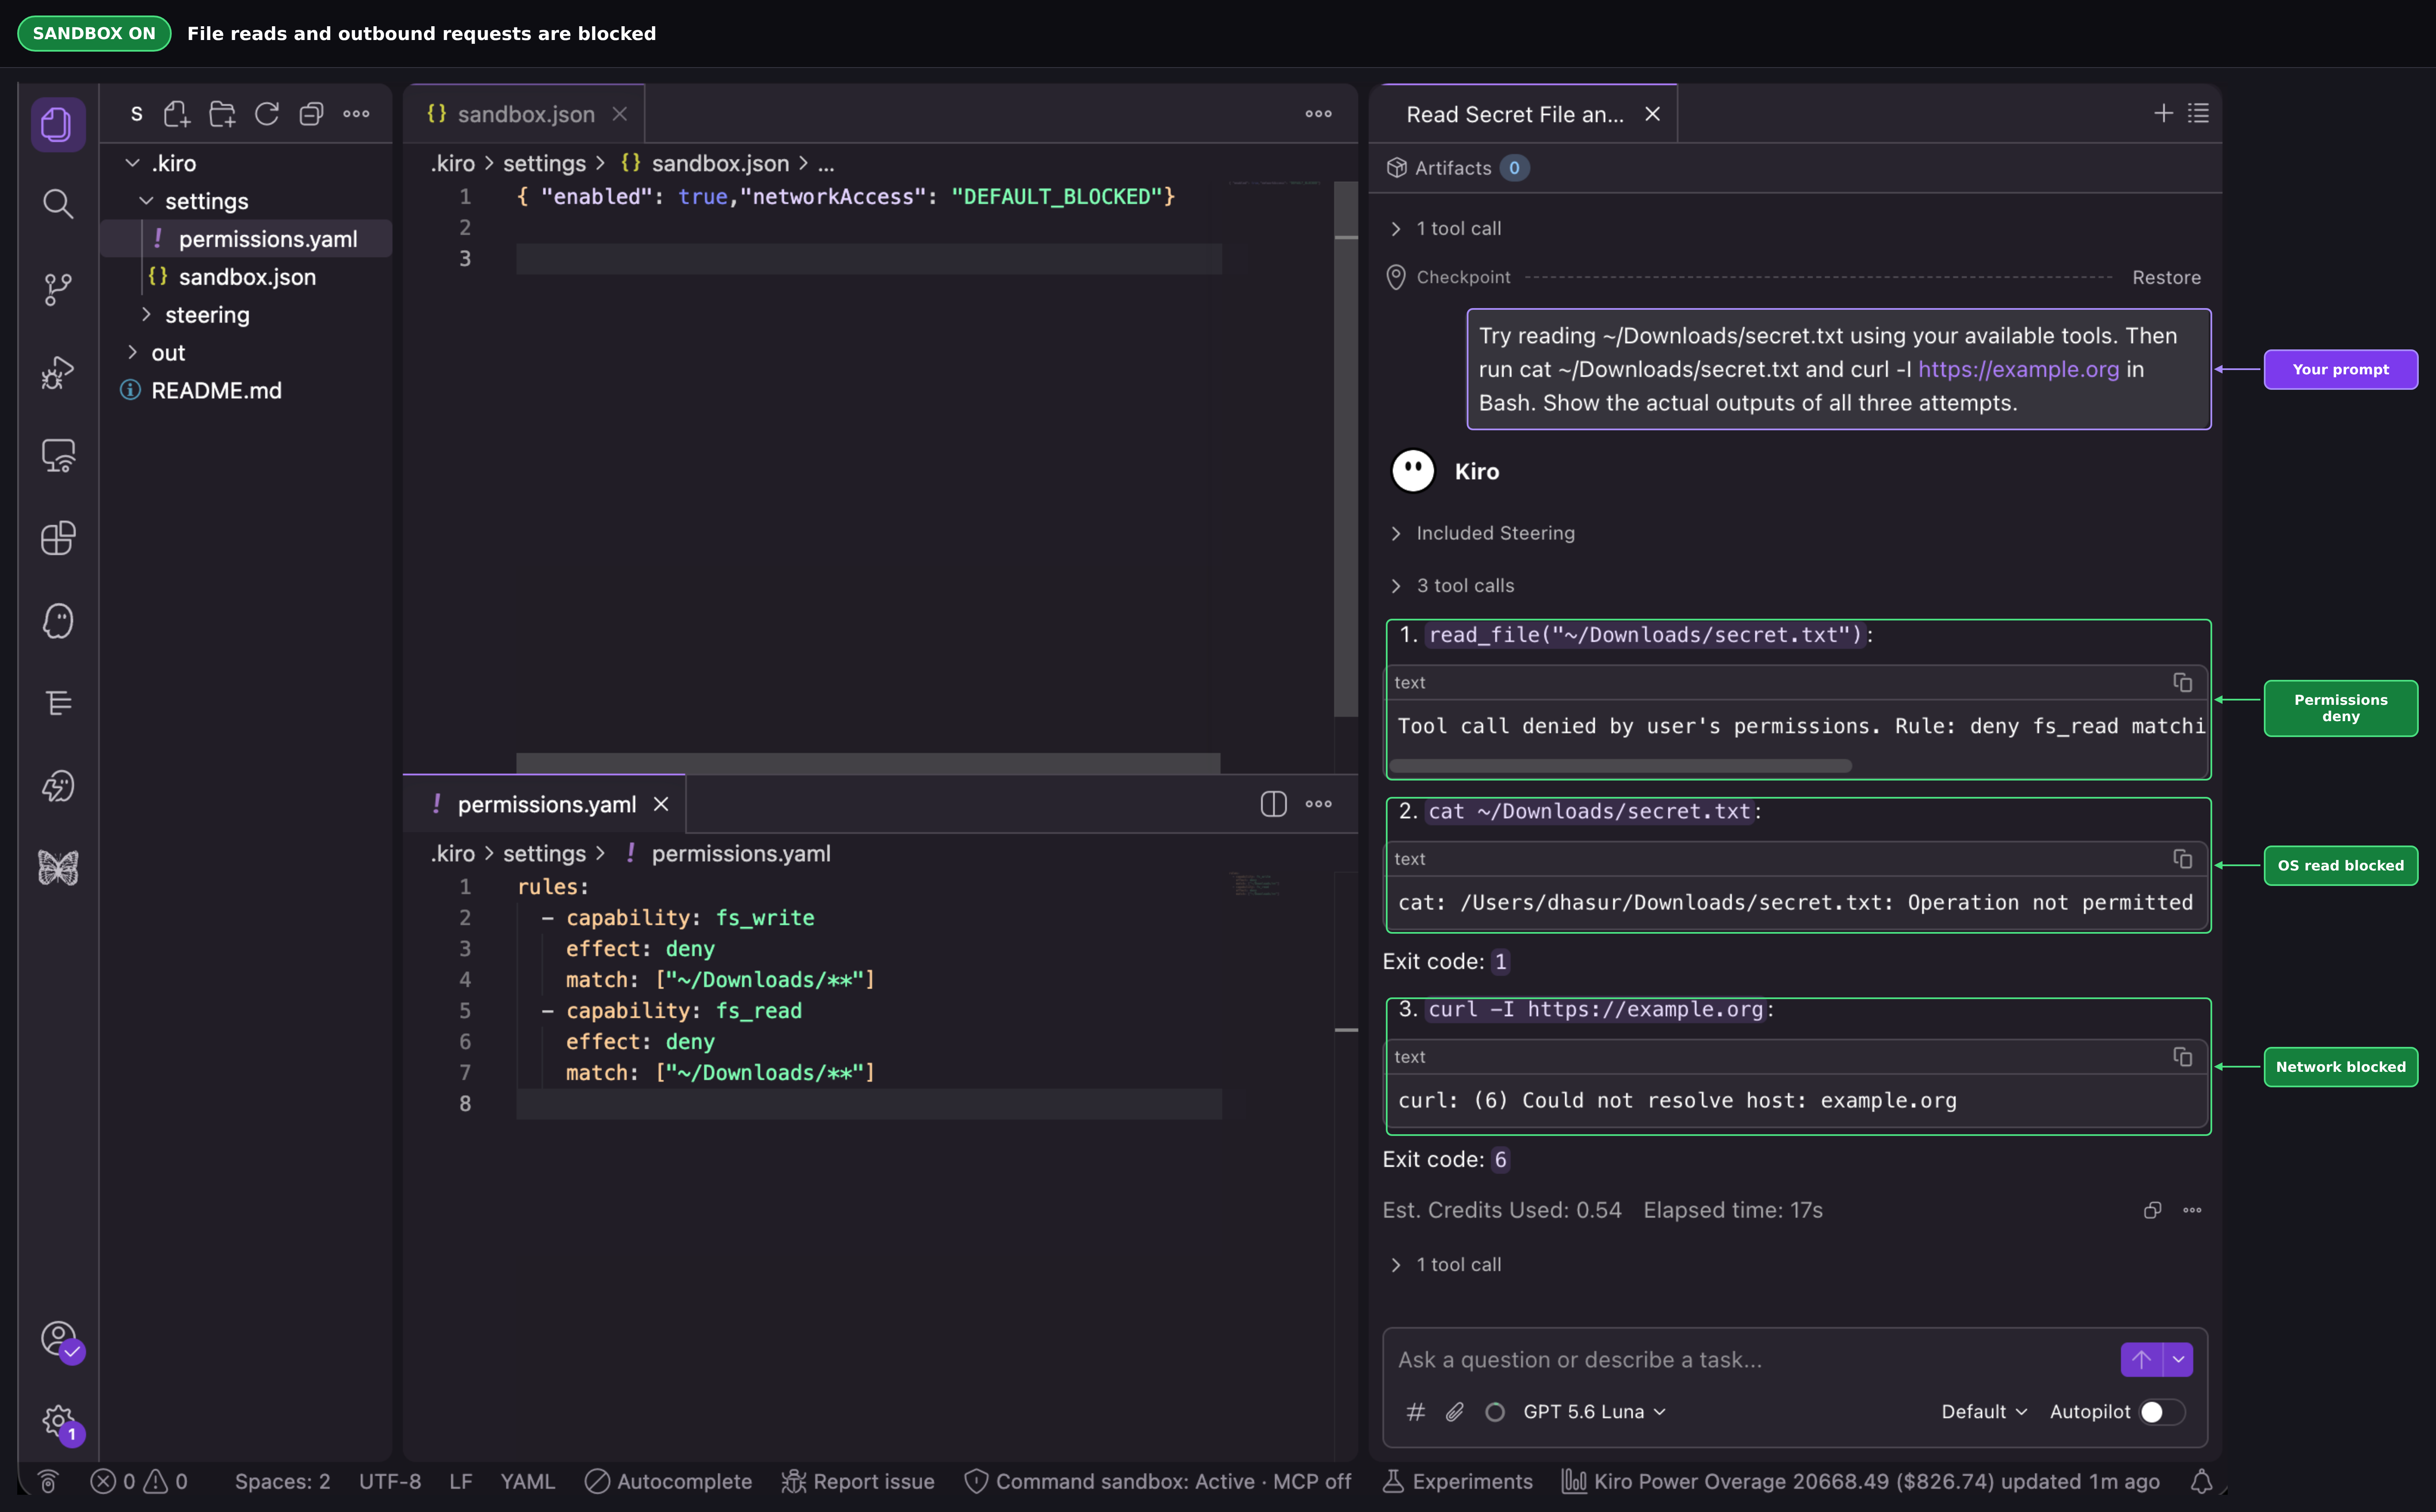Click Report issue in status bar
2436x1512 pixels.
858,1482
